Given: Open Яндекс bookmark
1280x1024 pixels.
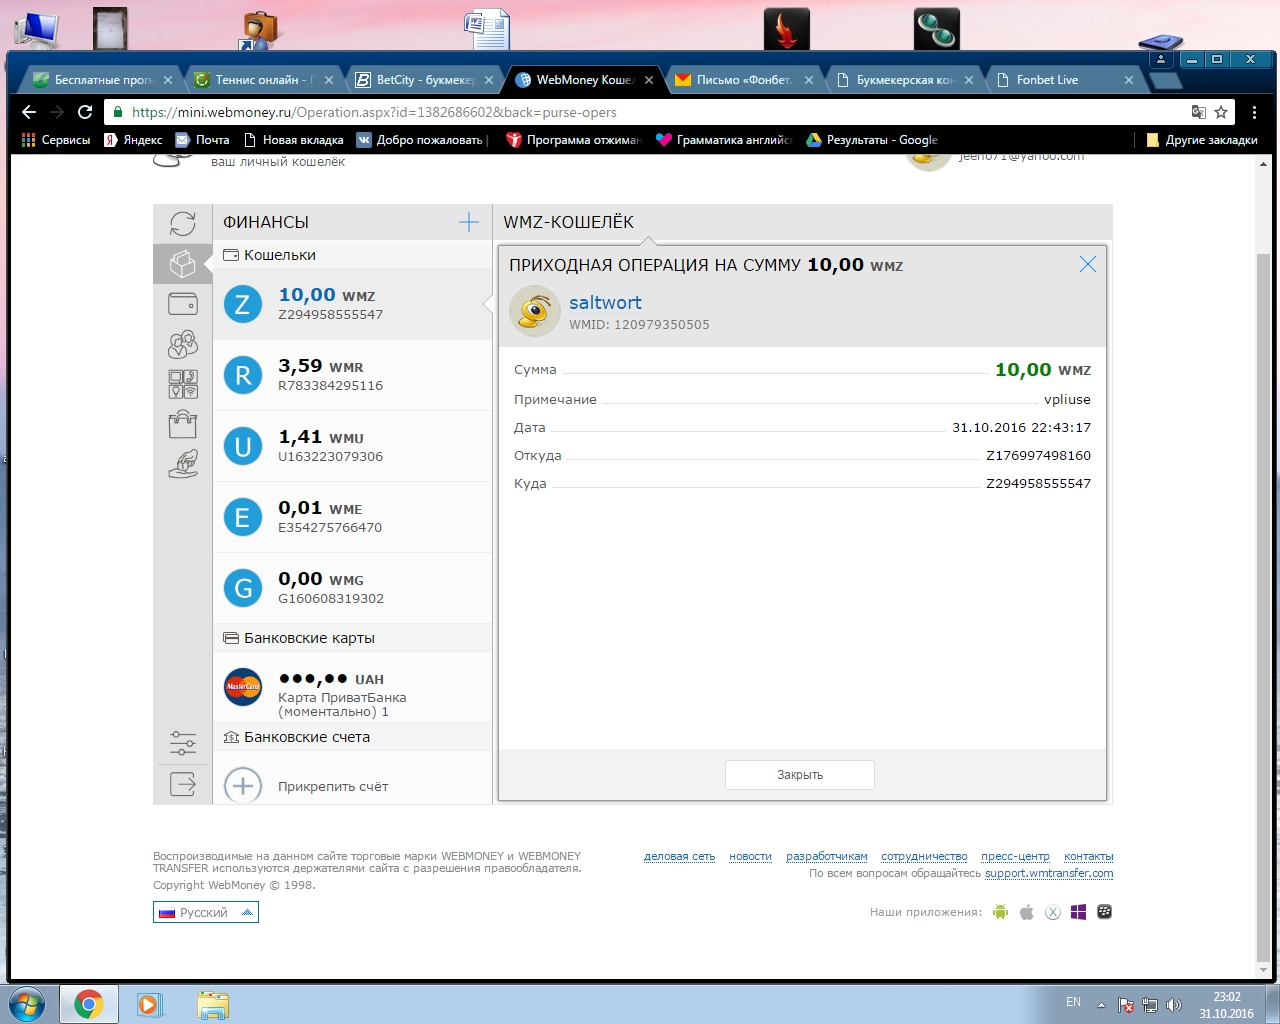Looking at the screenshot, I should coord(133,140).
